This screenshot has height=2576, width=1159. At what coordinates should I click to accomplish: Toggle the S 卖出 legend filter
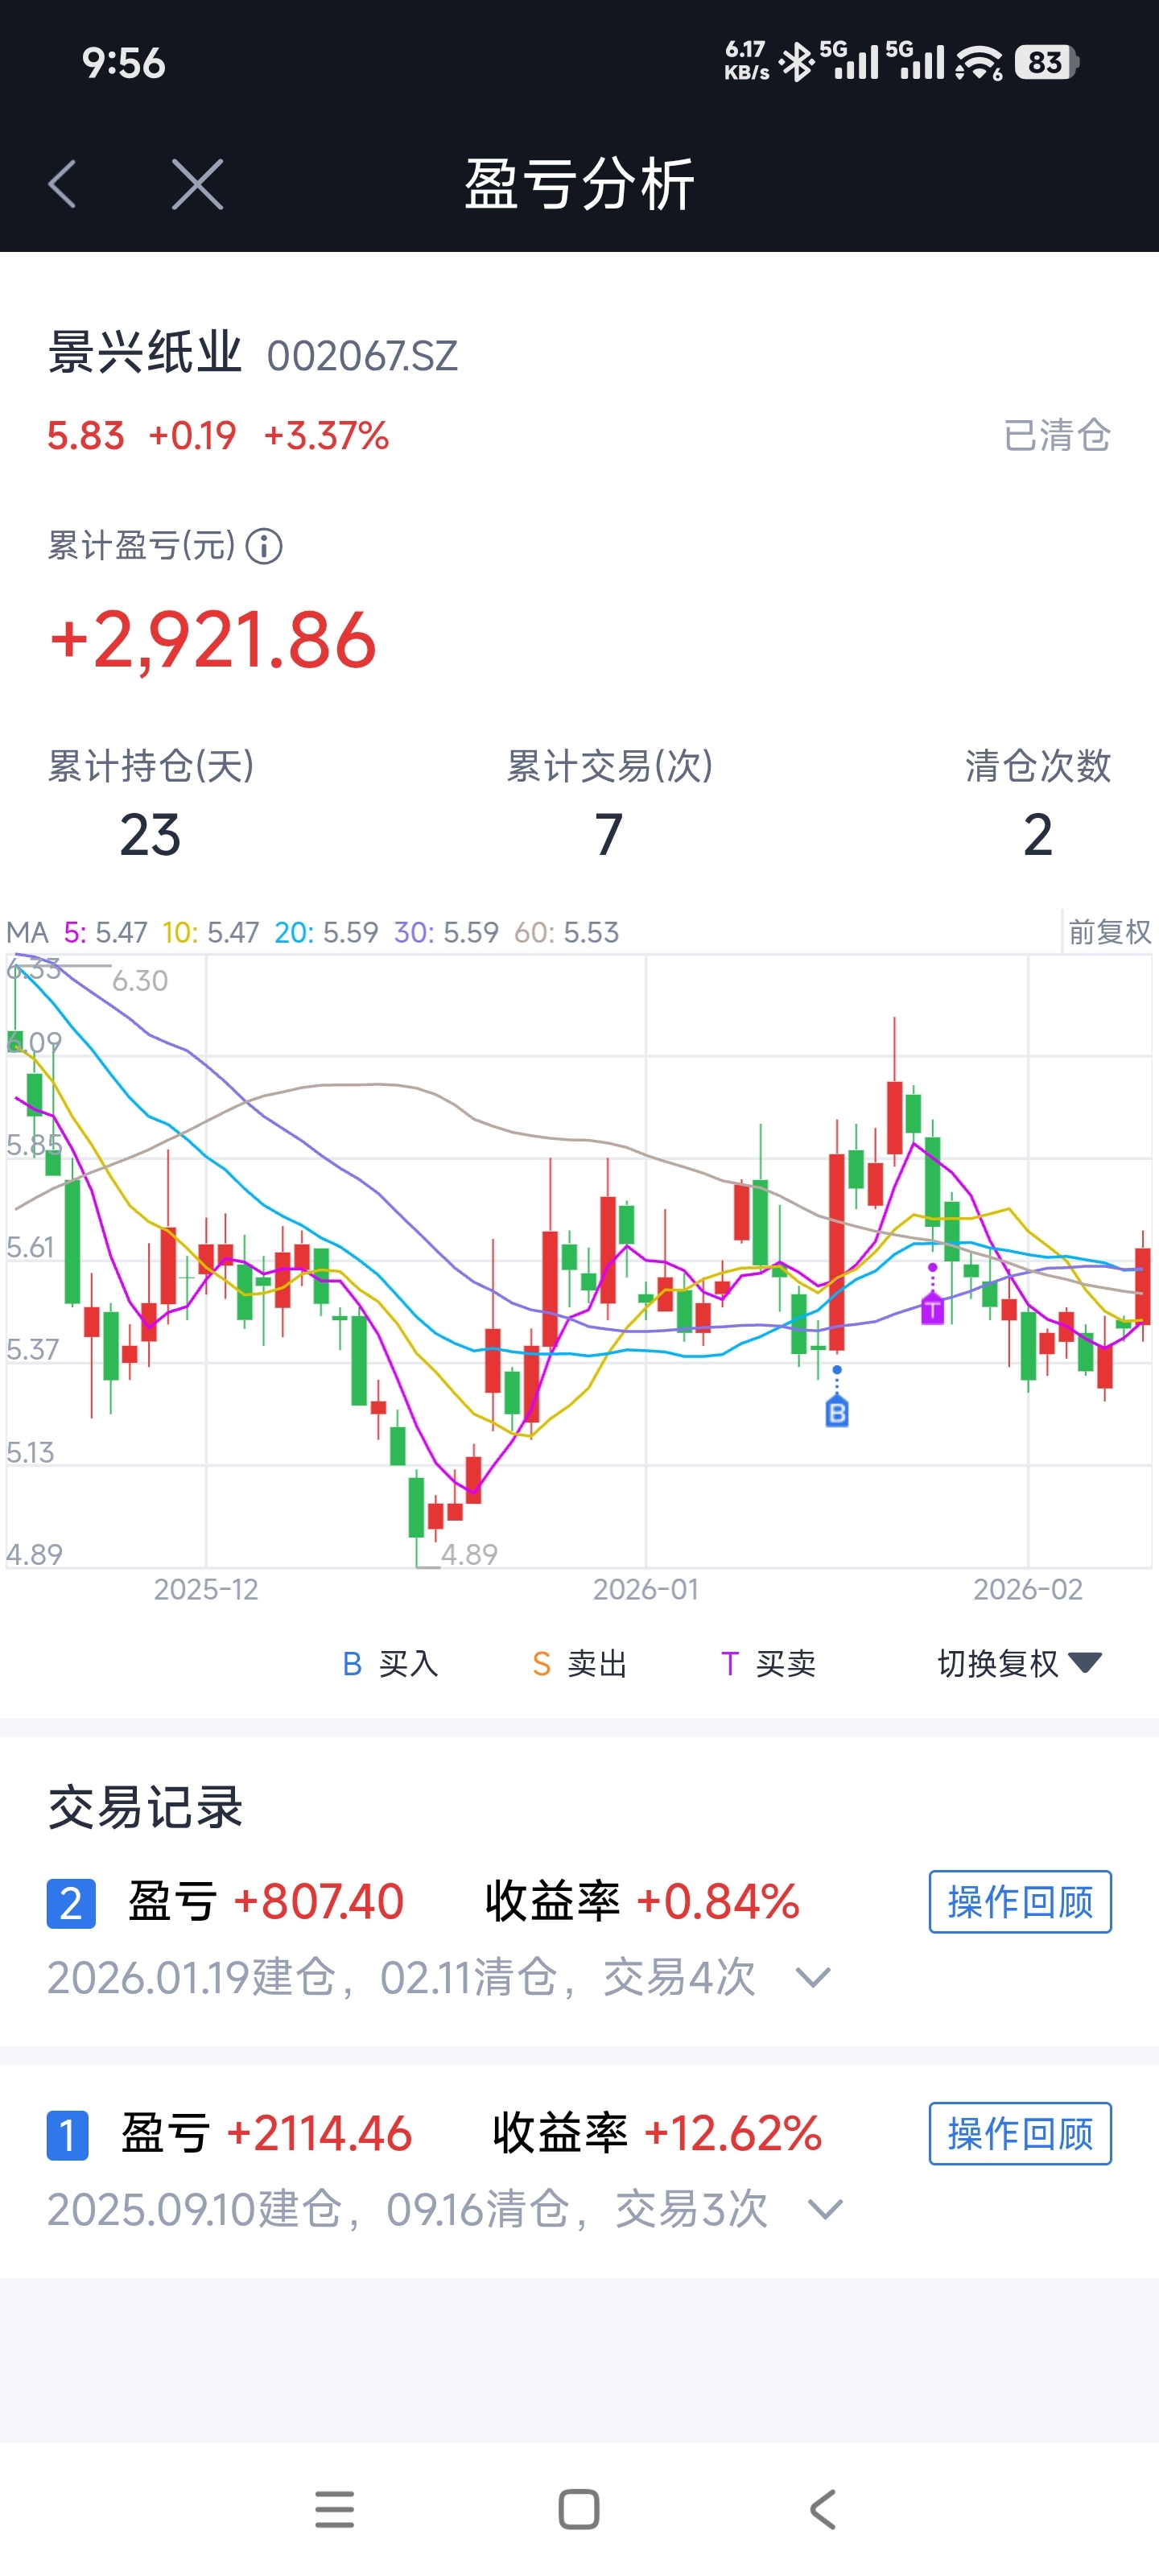click(579, 1663)
